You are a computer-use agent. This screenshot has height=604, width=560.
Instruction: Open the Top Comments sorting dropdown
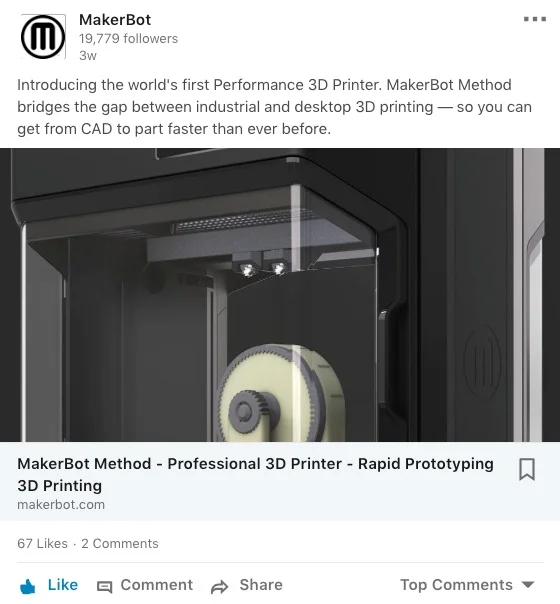pos(467,585)
